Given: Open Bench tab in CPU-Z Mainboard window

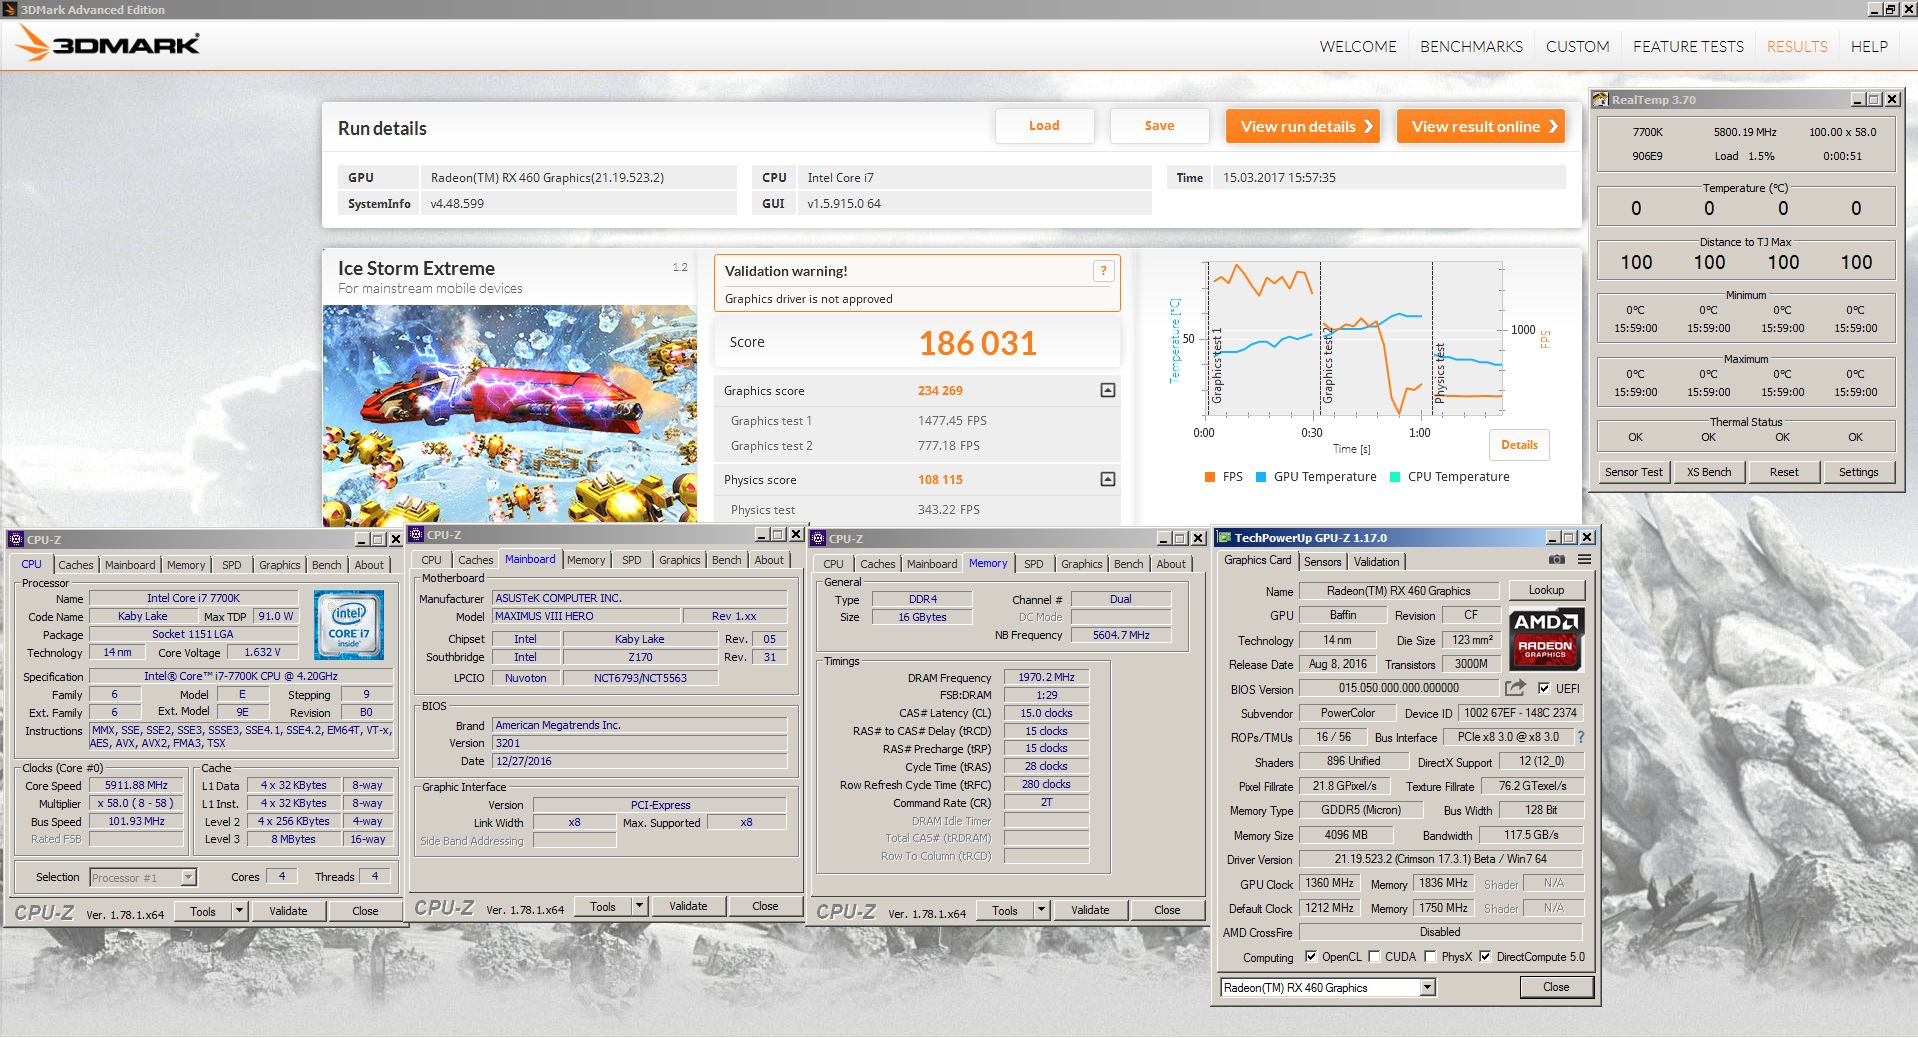Looking at the screenshot, I should pyautogui.click(x=726, y=560).
